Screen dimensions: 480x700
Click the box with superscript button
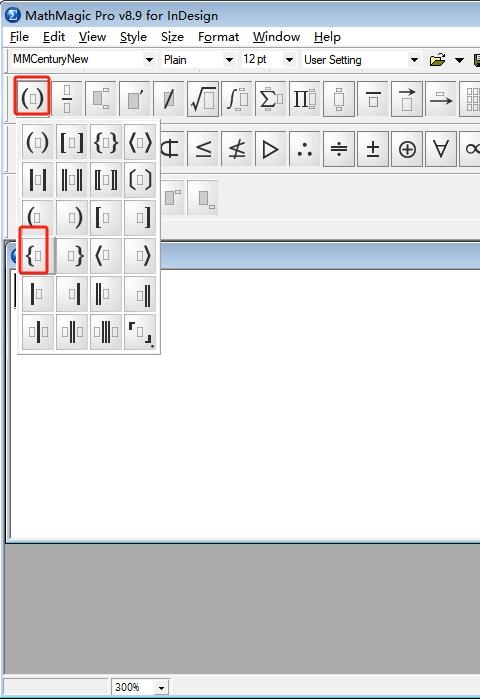[x=172, y=198]
